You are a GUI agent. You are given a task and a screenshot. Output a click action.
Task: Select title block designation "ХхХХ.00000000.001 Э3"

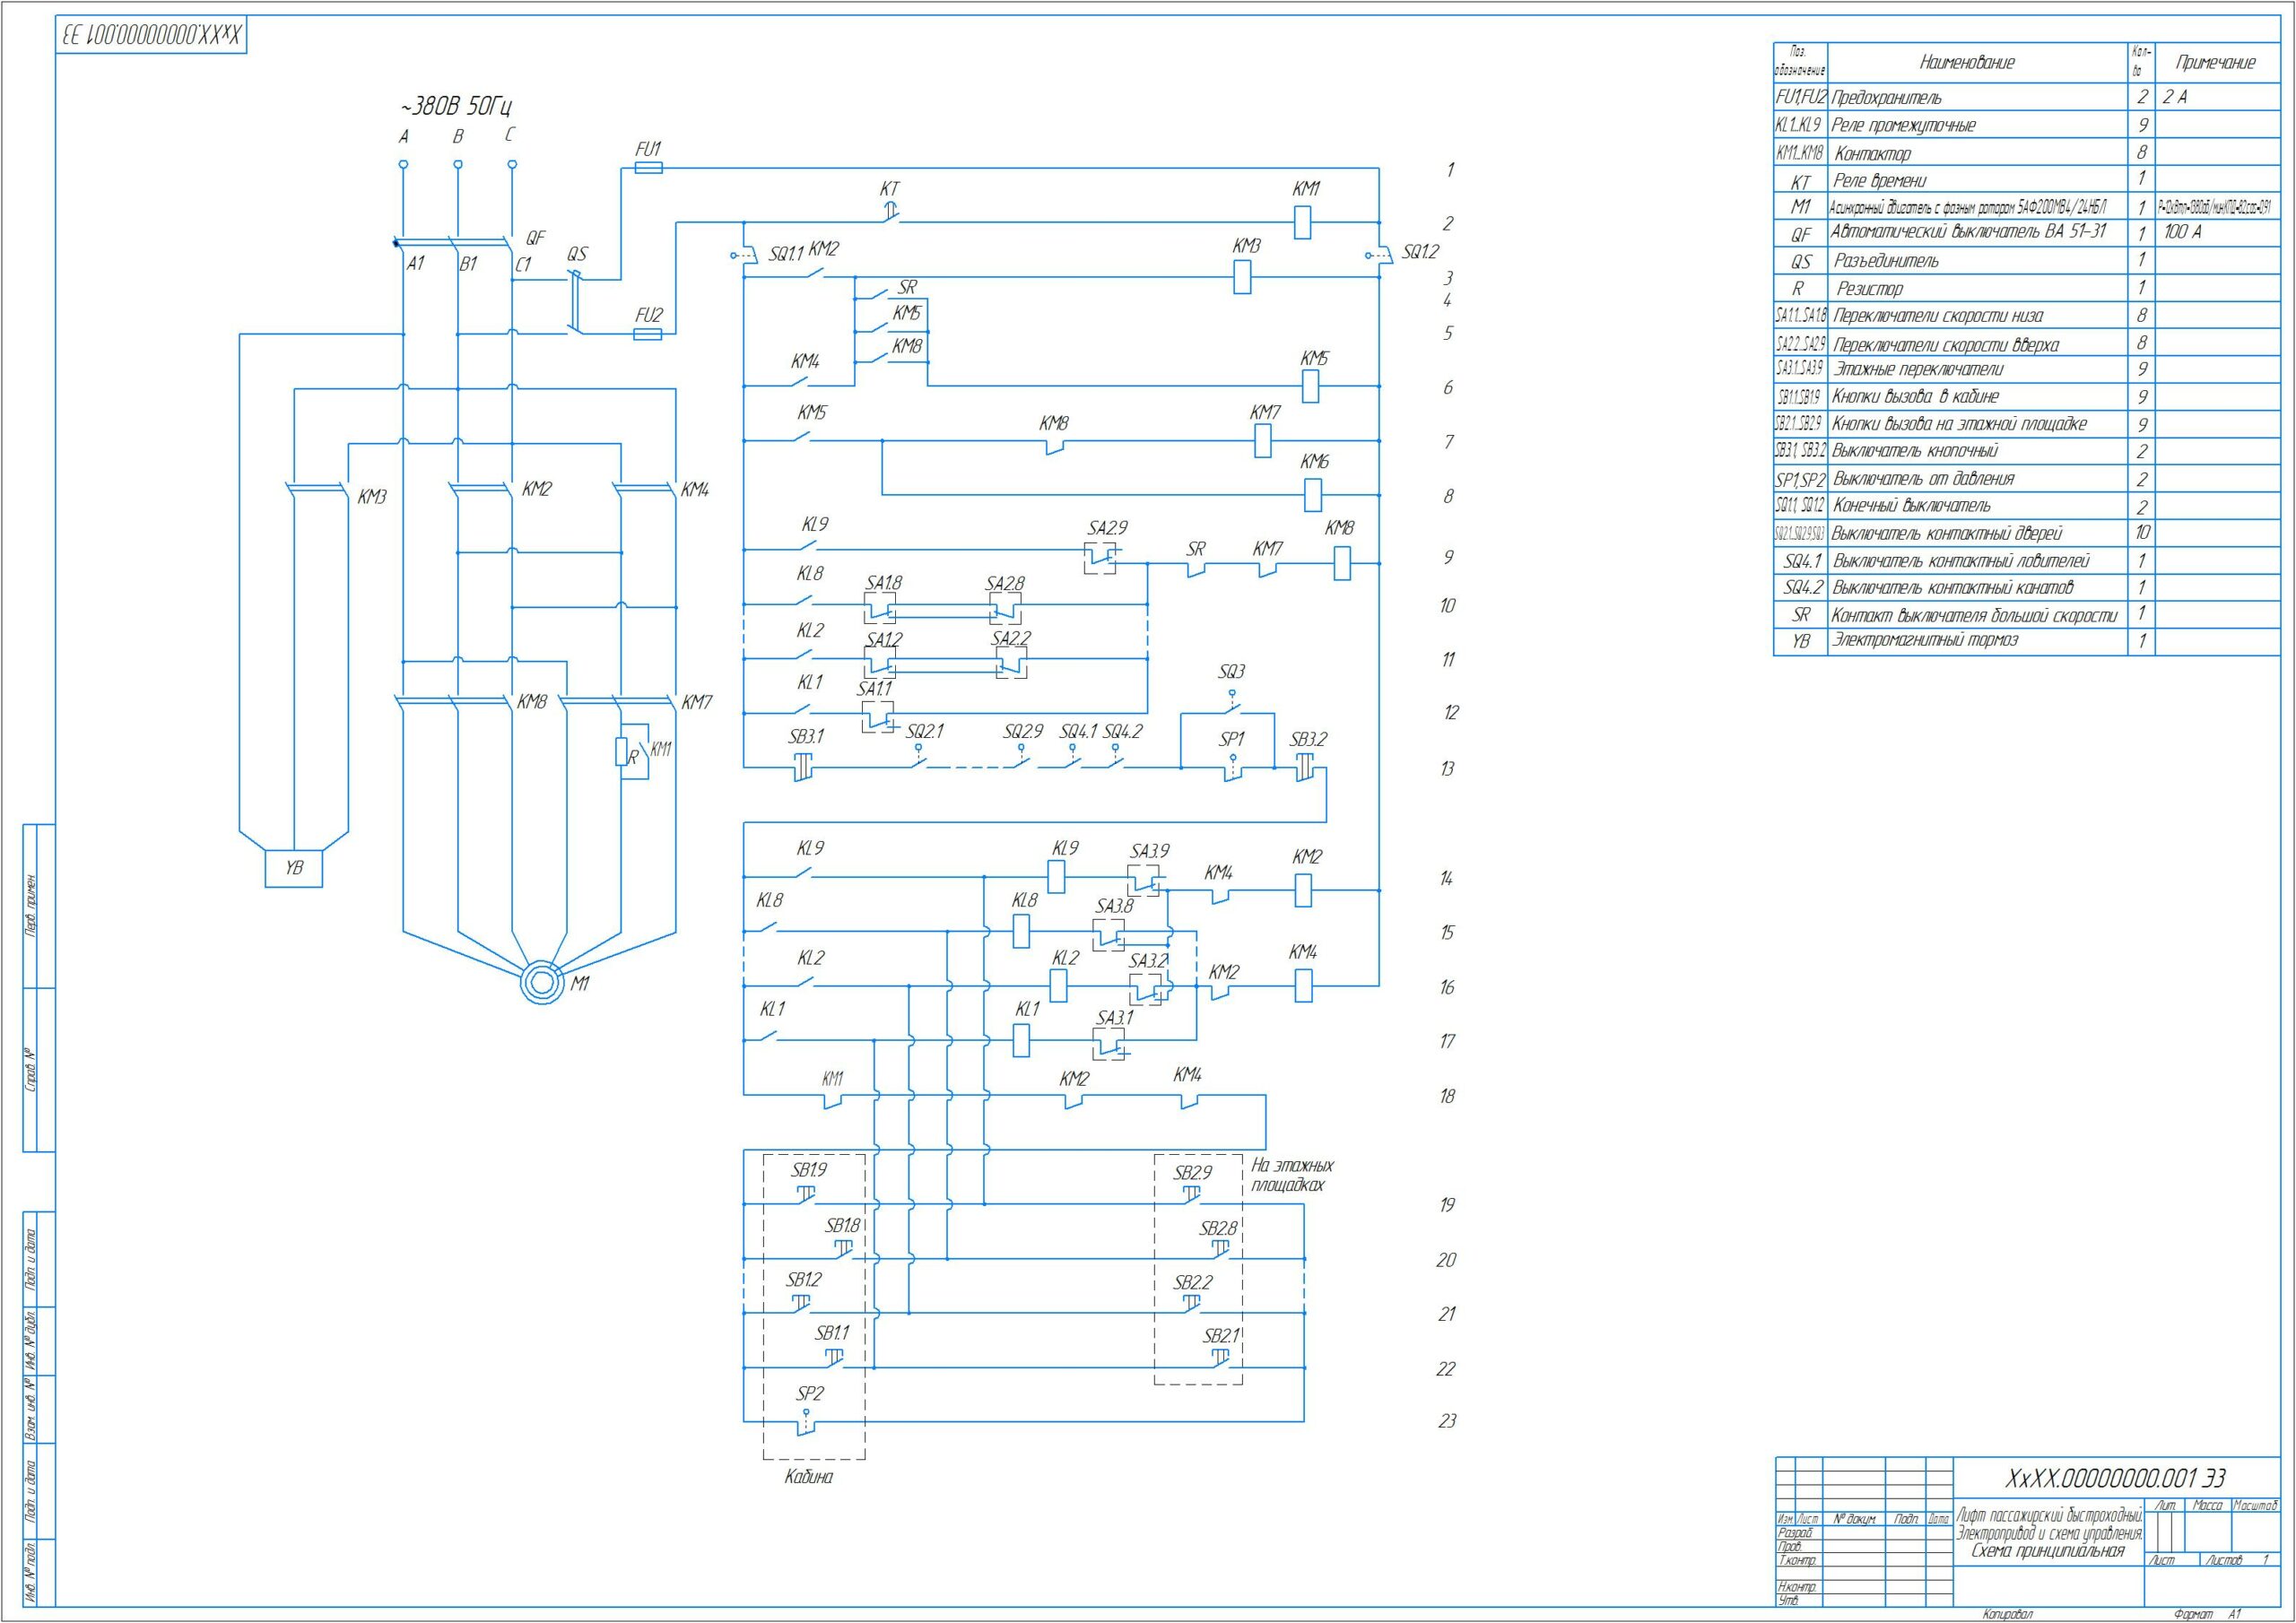coord(2114,1478)
